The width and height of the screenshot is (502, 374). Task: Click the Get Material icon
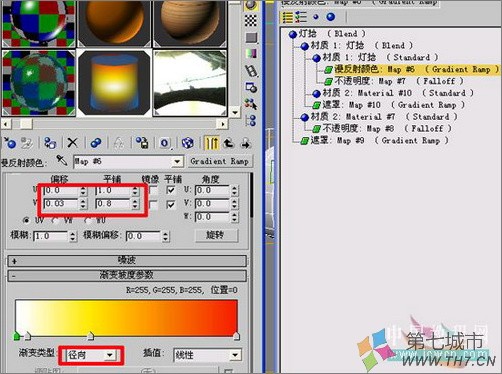click(x=10, y=143)
